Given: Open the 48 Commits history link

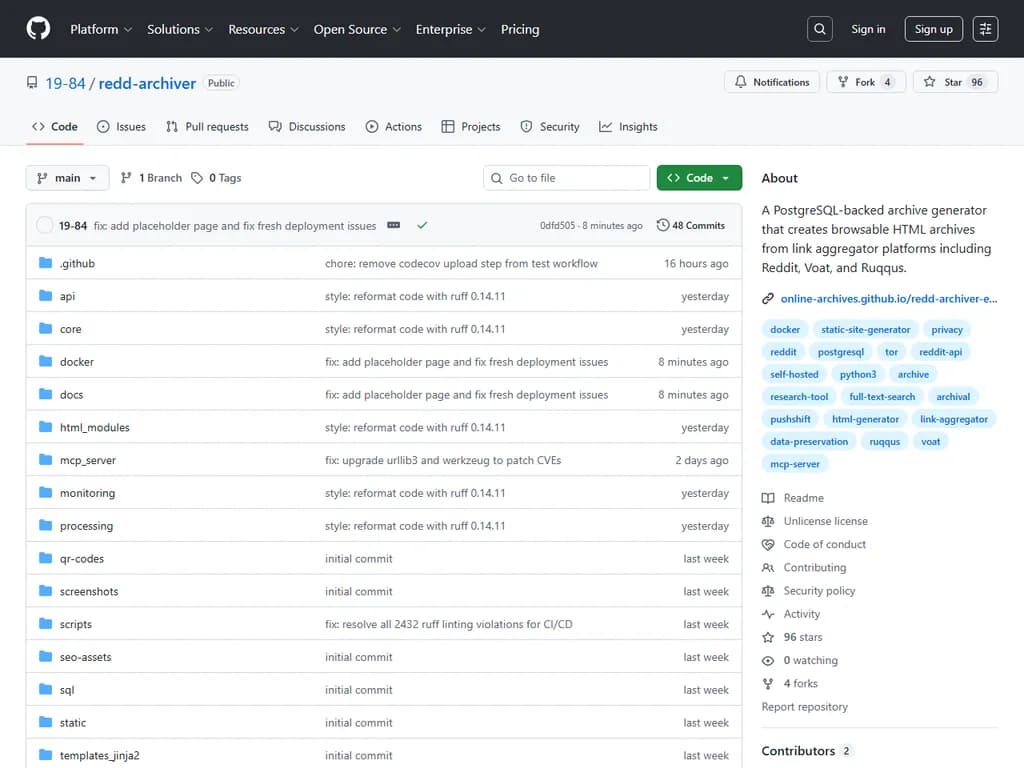Looking at the screenshot, I should tap(691, 226).
